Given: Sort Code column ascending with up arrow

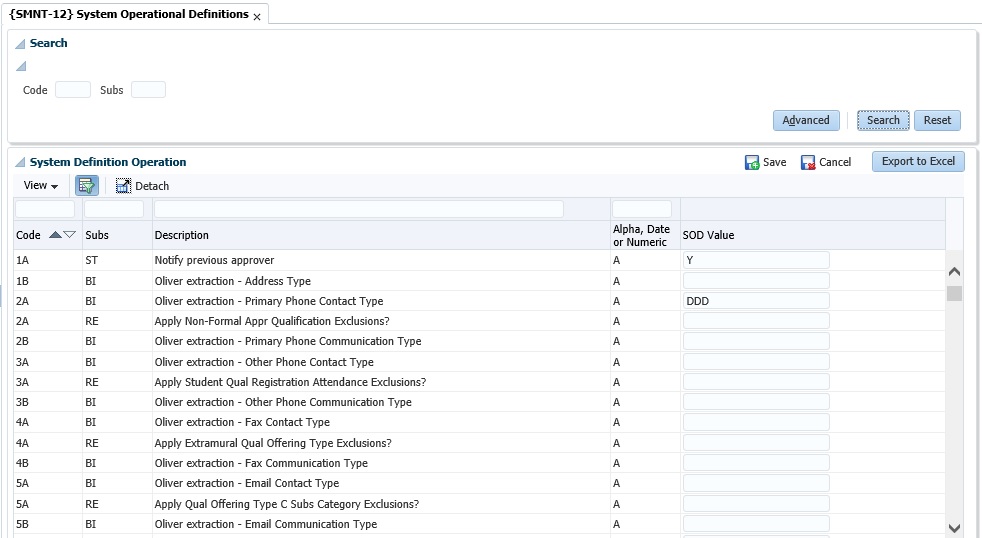Looking at the screenshot, I should coord(55,235).
